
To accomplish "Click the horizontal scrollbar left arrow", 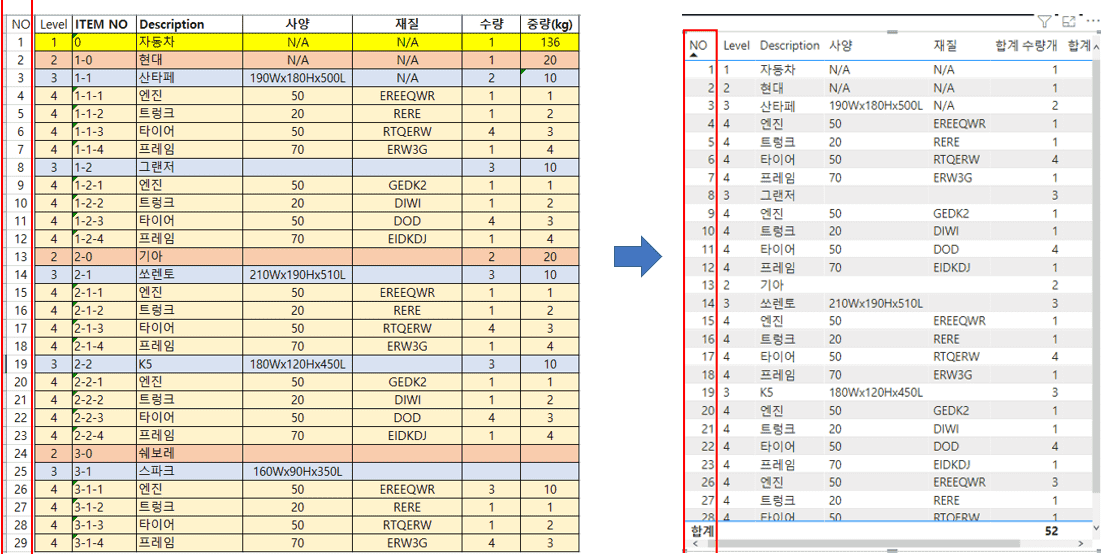I will click(x=696, y=543).
